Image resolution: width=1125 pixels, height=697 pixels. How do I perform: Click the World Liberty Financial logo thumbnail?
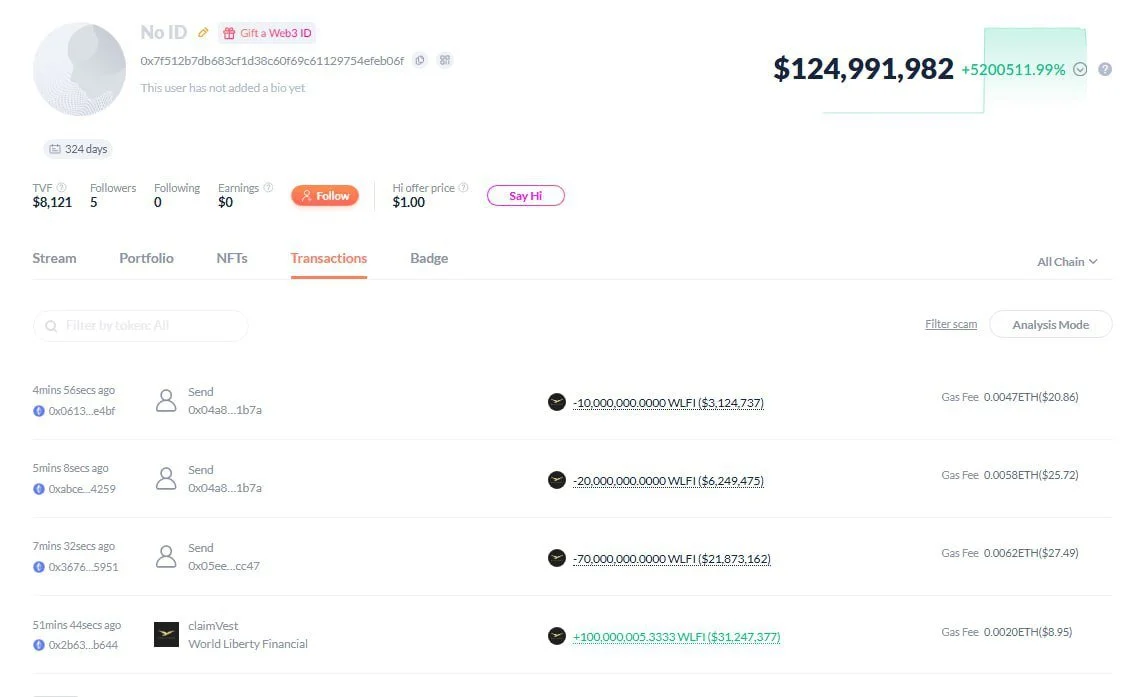[166, 635]
